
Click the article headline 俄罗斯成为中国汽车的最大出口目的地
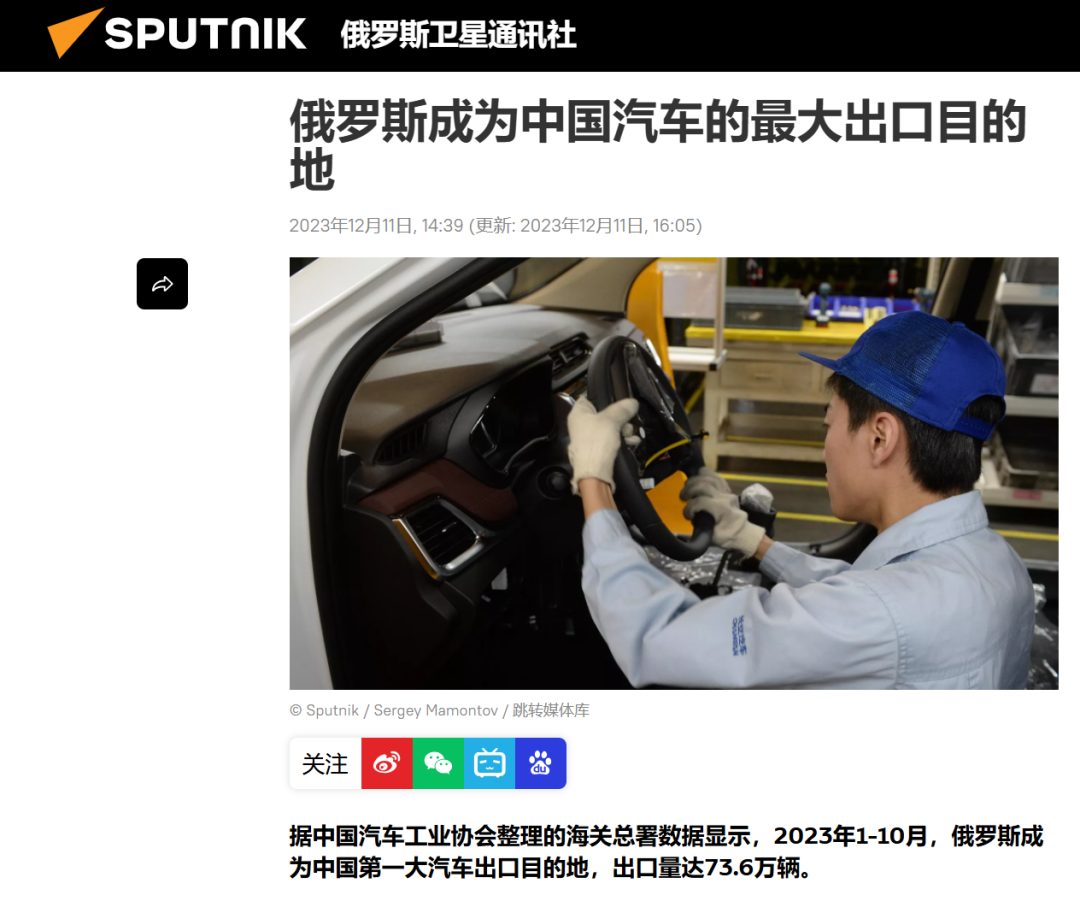point(658,145)
